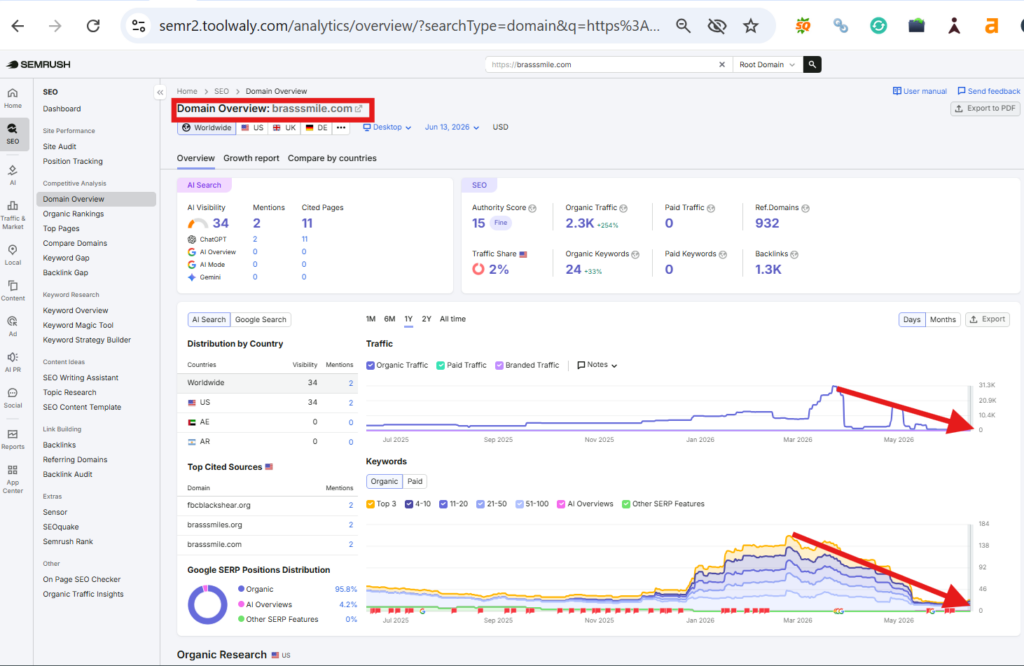Toggle the 51-100 keywords checkbox
The image size is (1024, 666).
click(520, 504)
